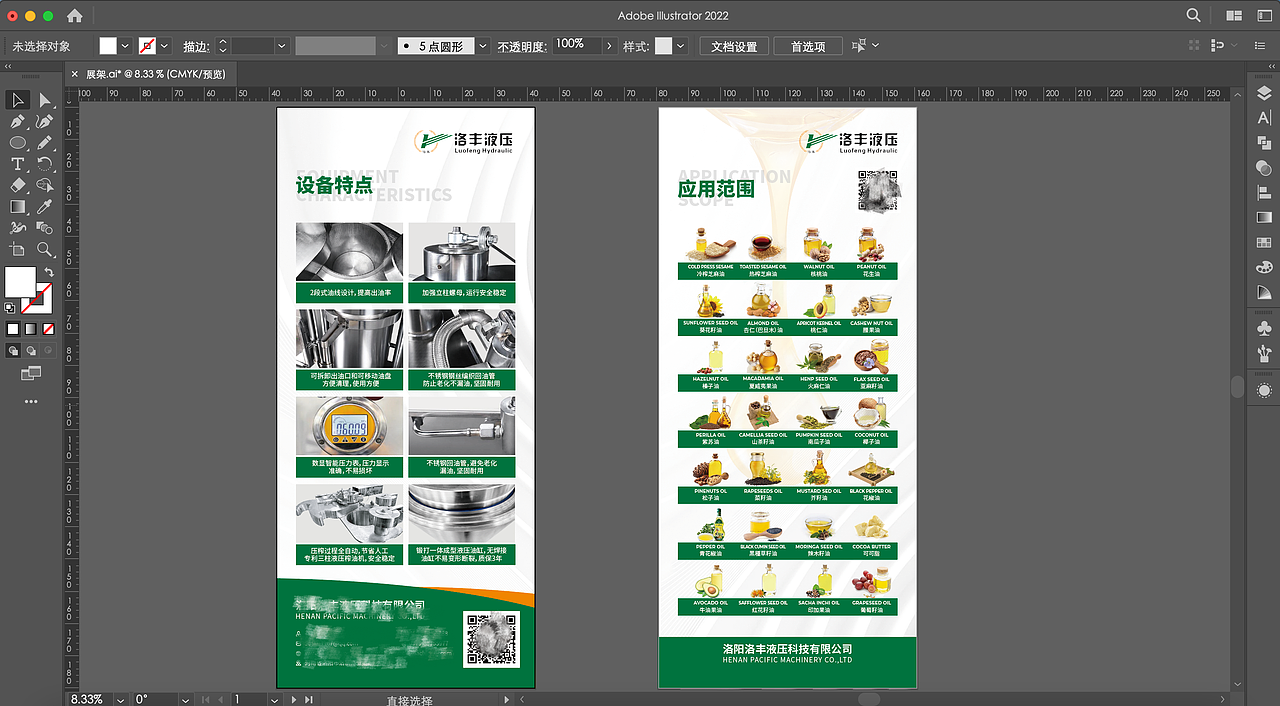
Task: Collapse the right panel dock double-arrow
Action: click(x=1271, y=67)
